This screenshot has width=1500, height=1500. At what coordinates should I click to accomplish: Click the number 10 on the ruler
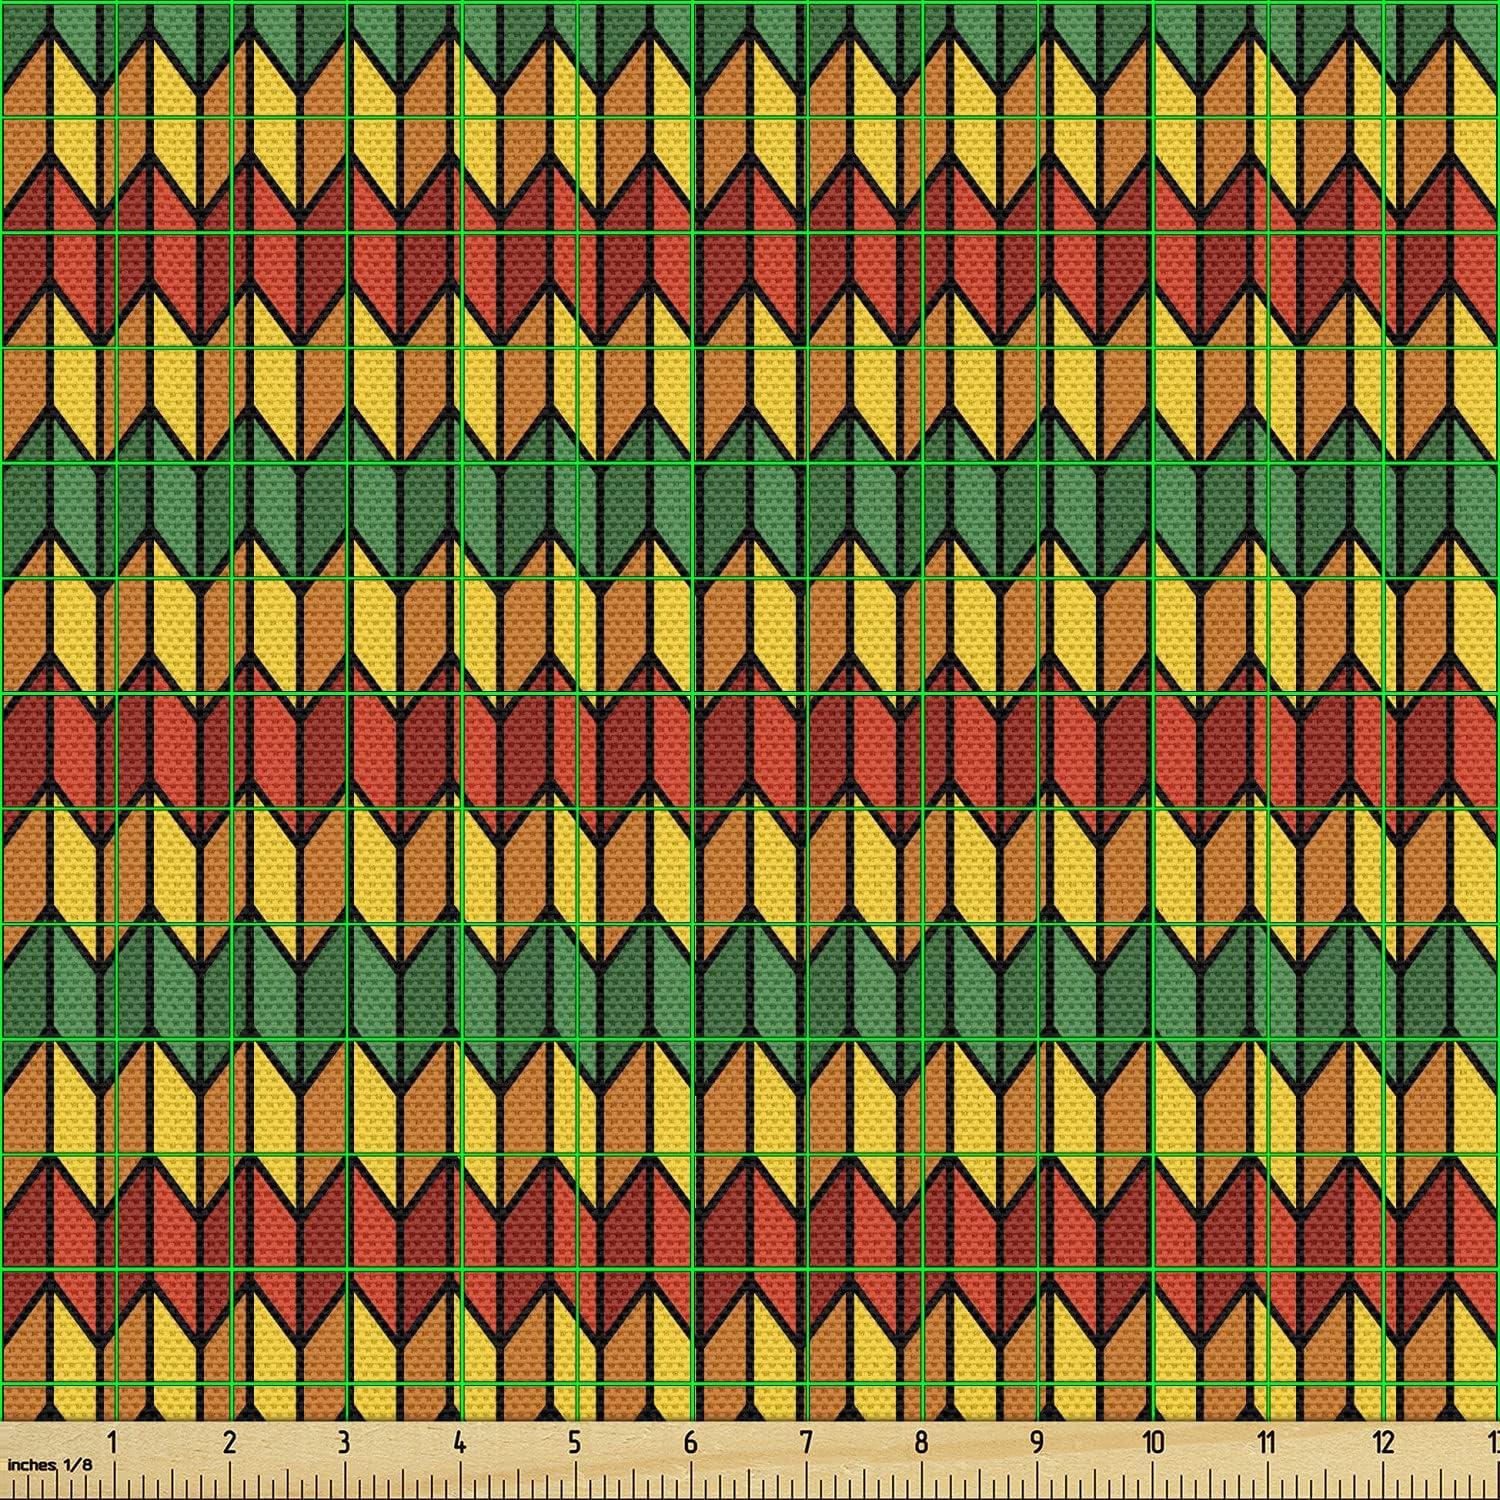1153,1442
